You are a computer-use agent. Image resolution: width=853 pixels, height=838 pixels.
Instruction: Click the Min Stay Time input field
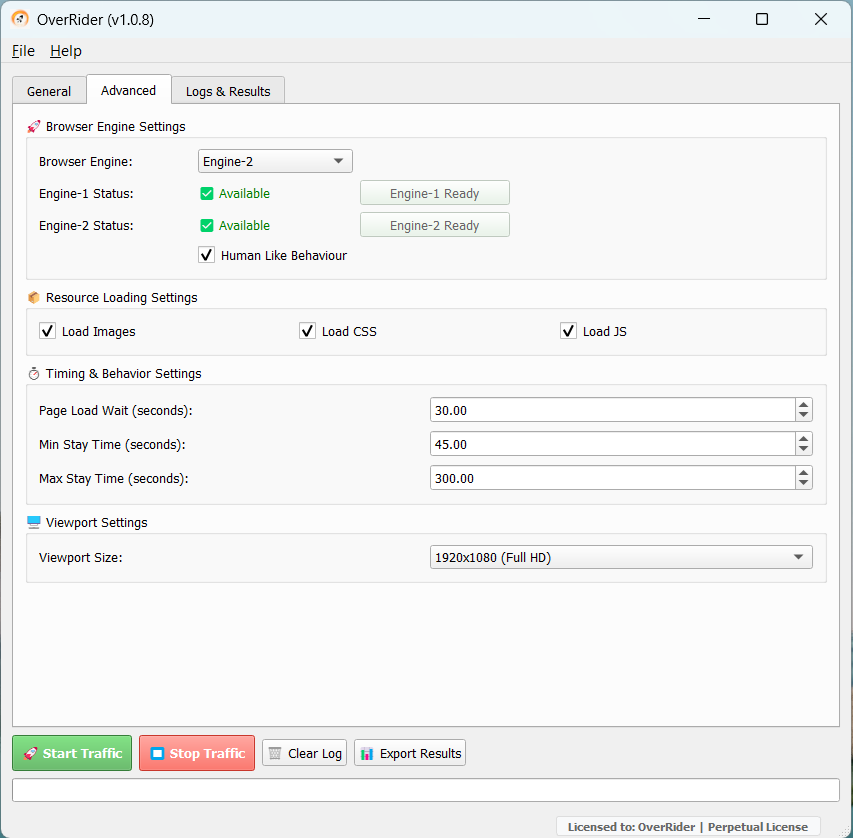click(x=612, y=444)
